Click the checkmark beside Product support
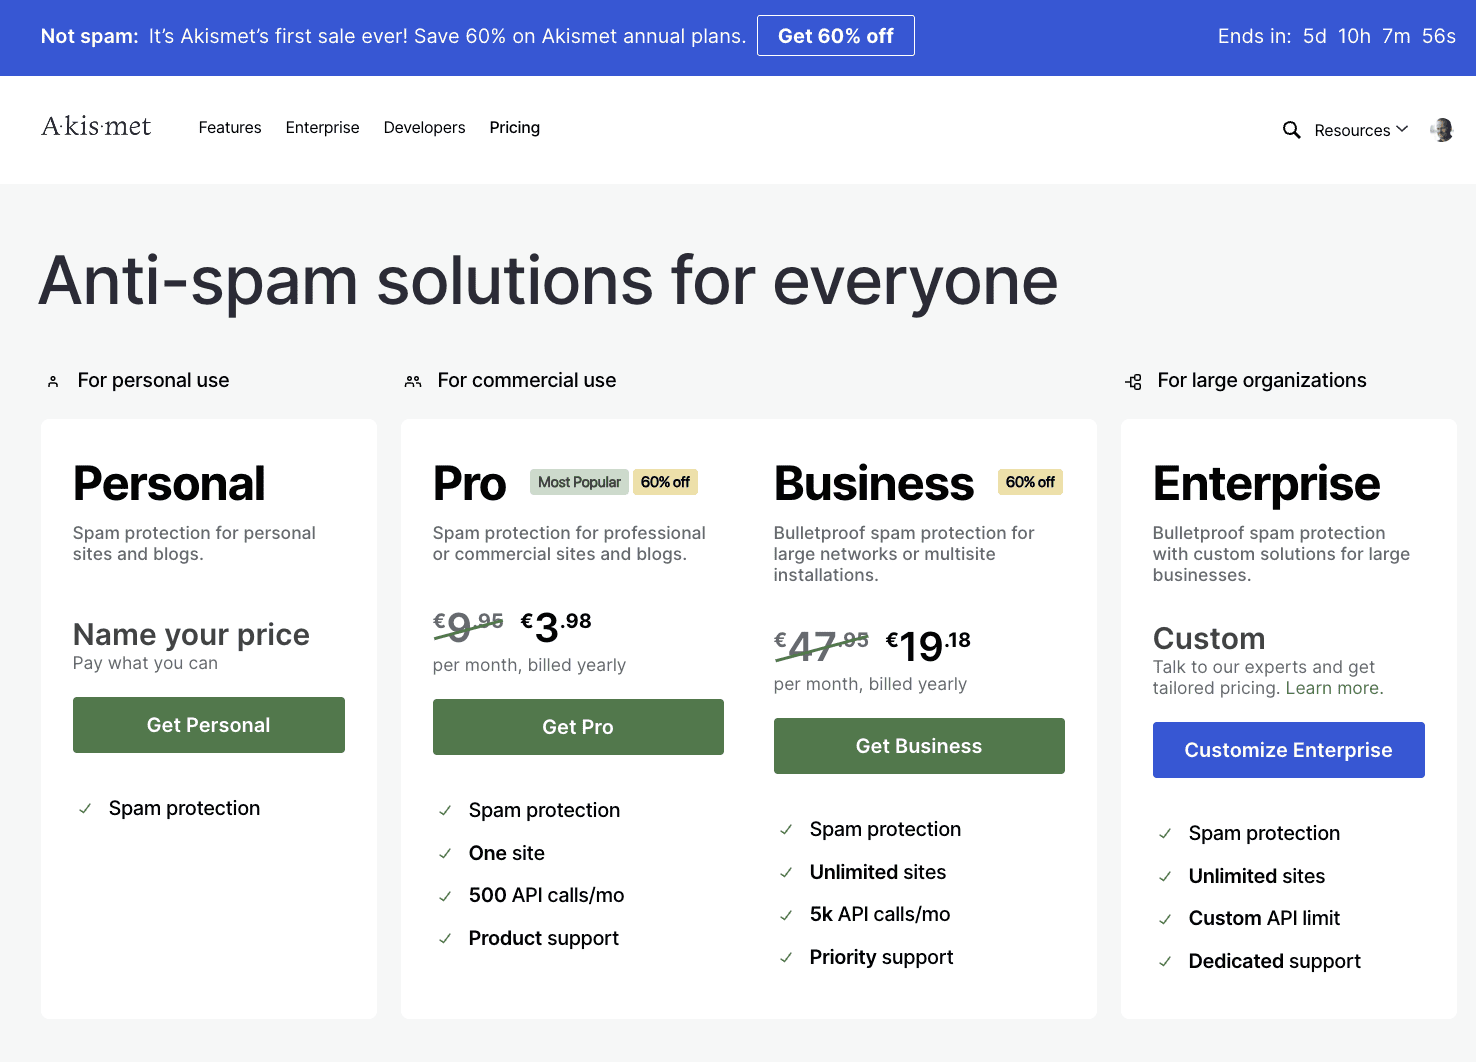The height and width of the screenshot is (1062, 1476). tap(445, 939)
